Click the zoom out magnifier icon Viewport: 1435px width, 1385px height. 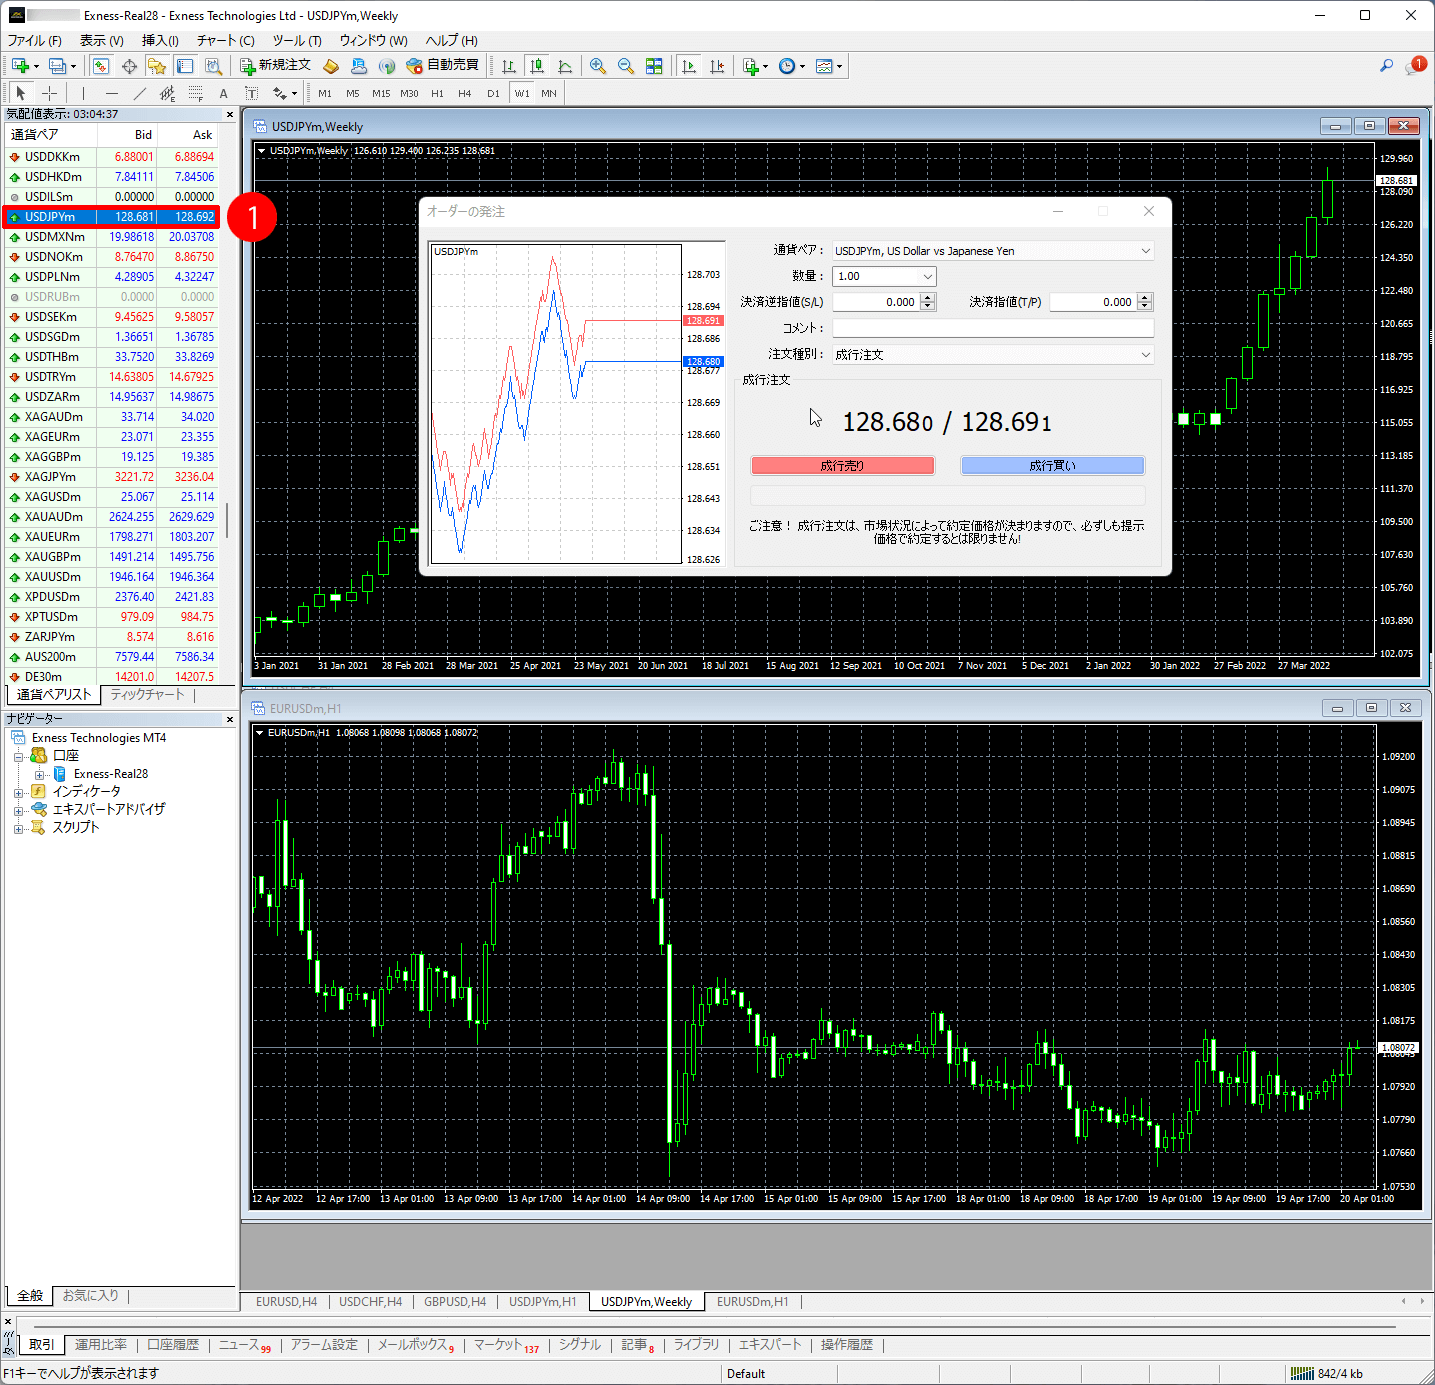(x=626, y=66)
